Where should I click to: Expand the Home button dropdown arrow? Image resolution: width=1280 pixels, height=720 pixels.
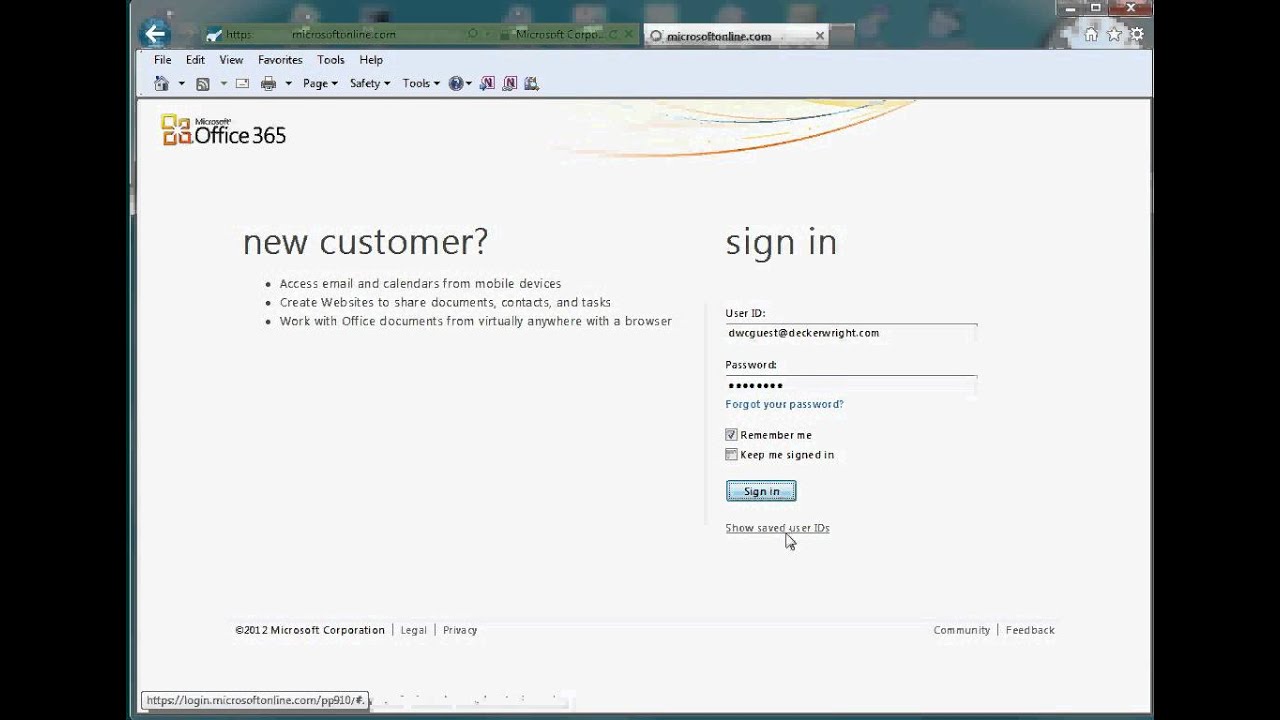tap(181, 84)
